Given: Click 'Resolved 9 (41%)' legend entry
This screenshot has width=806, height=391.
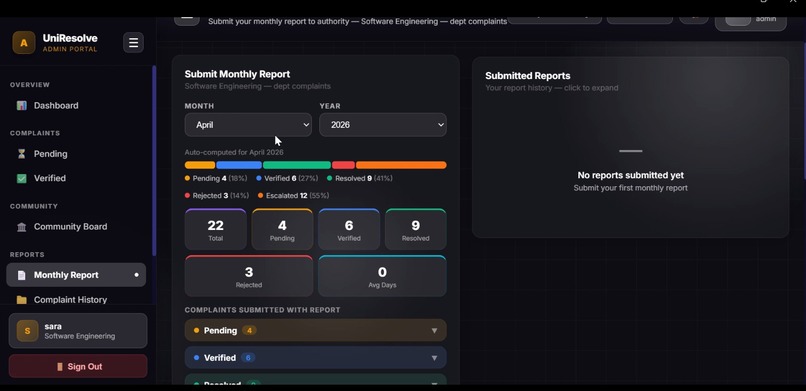Looking at the screenshot, I should point(360,178).
